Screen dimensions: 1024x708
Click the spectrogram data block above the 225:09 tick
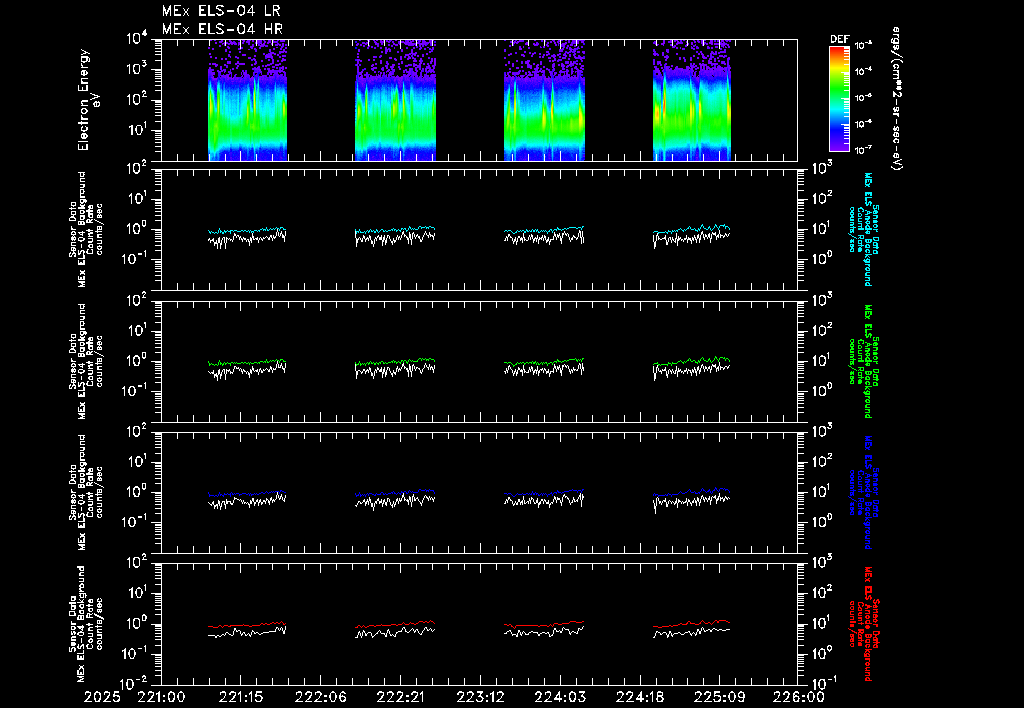pos(692,100)
